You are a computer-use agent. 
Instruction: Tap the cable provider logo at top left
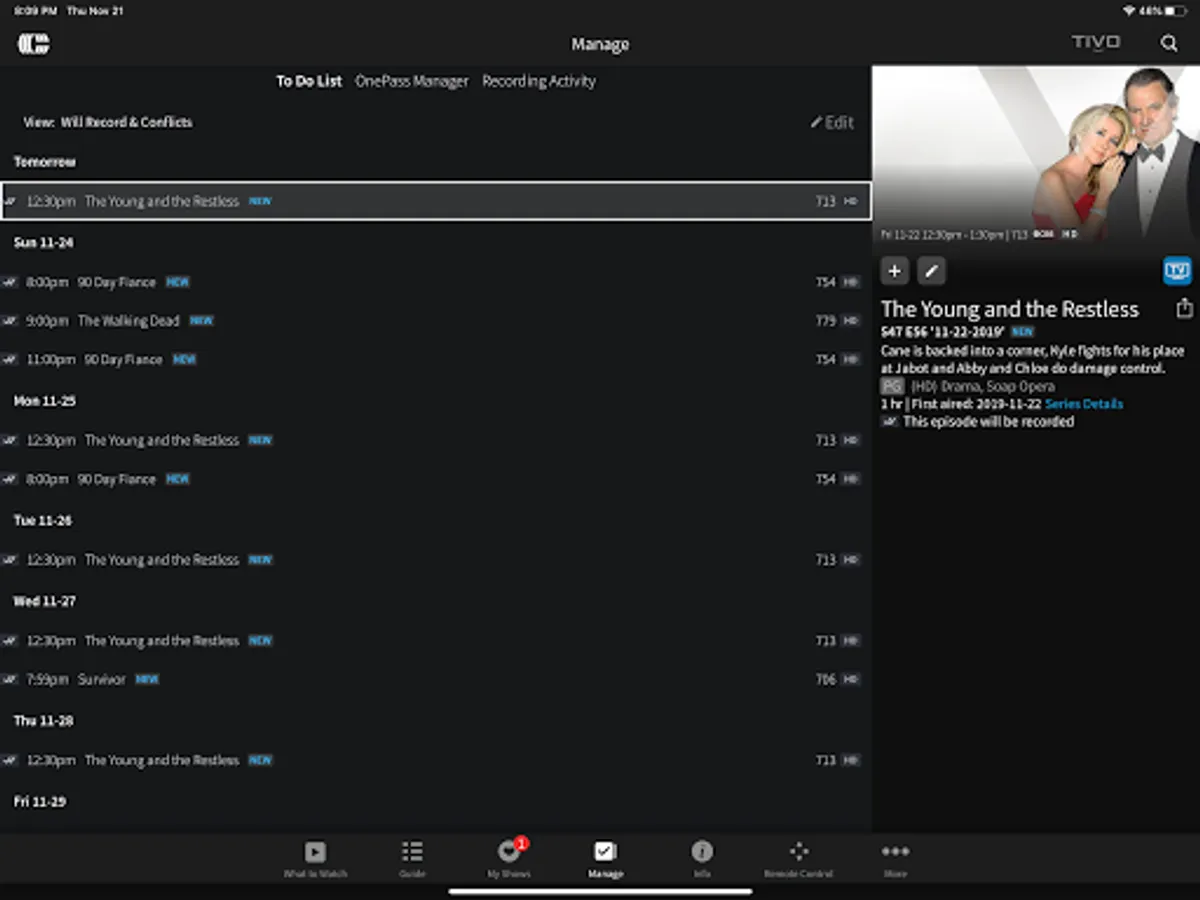point(34,44)
